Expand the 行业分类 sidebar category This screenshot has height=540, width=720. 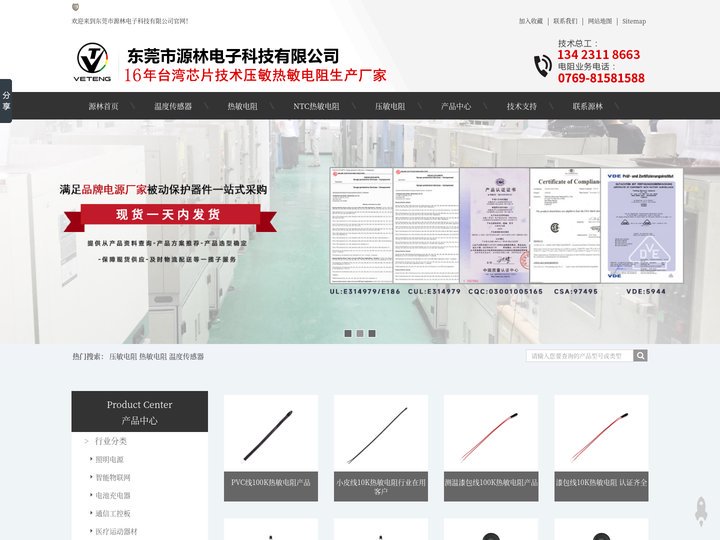(111, 441)
